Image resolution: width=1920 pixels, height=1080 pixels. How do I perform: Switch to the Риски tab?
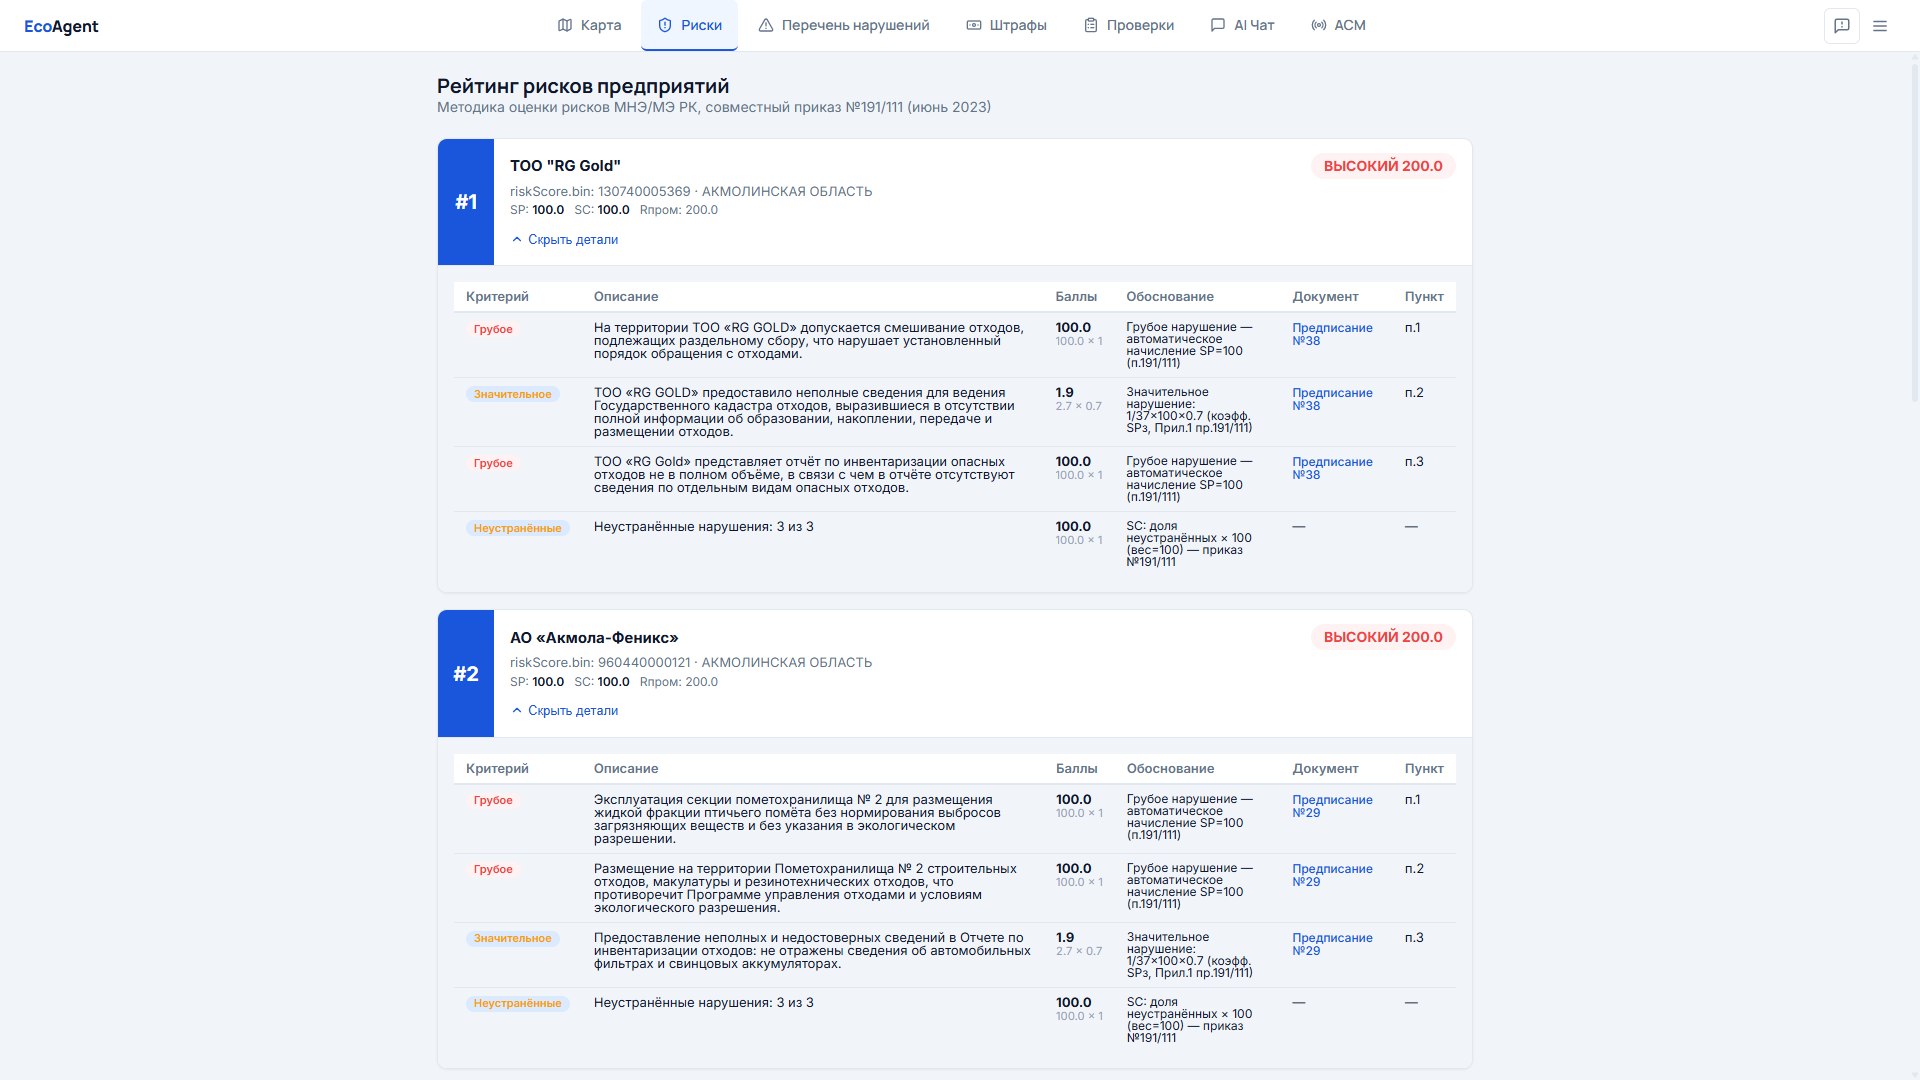coord(689,25)
